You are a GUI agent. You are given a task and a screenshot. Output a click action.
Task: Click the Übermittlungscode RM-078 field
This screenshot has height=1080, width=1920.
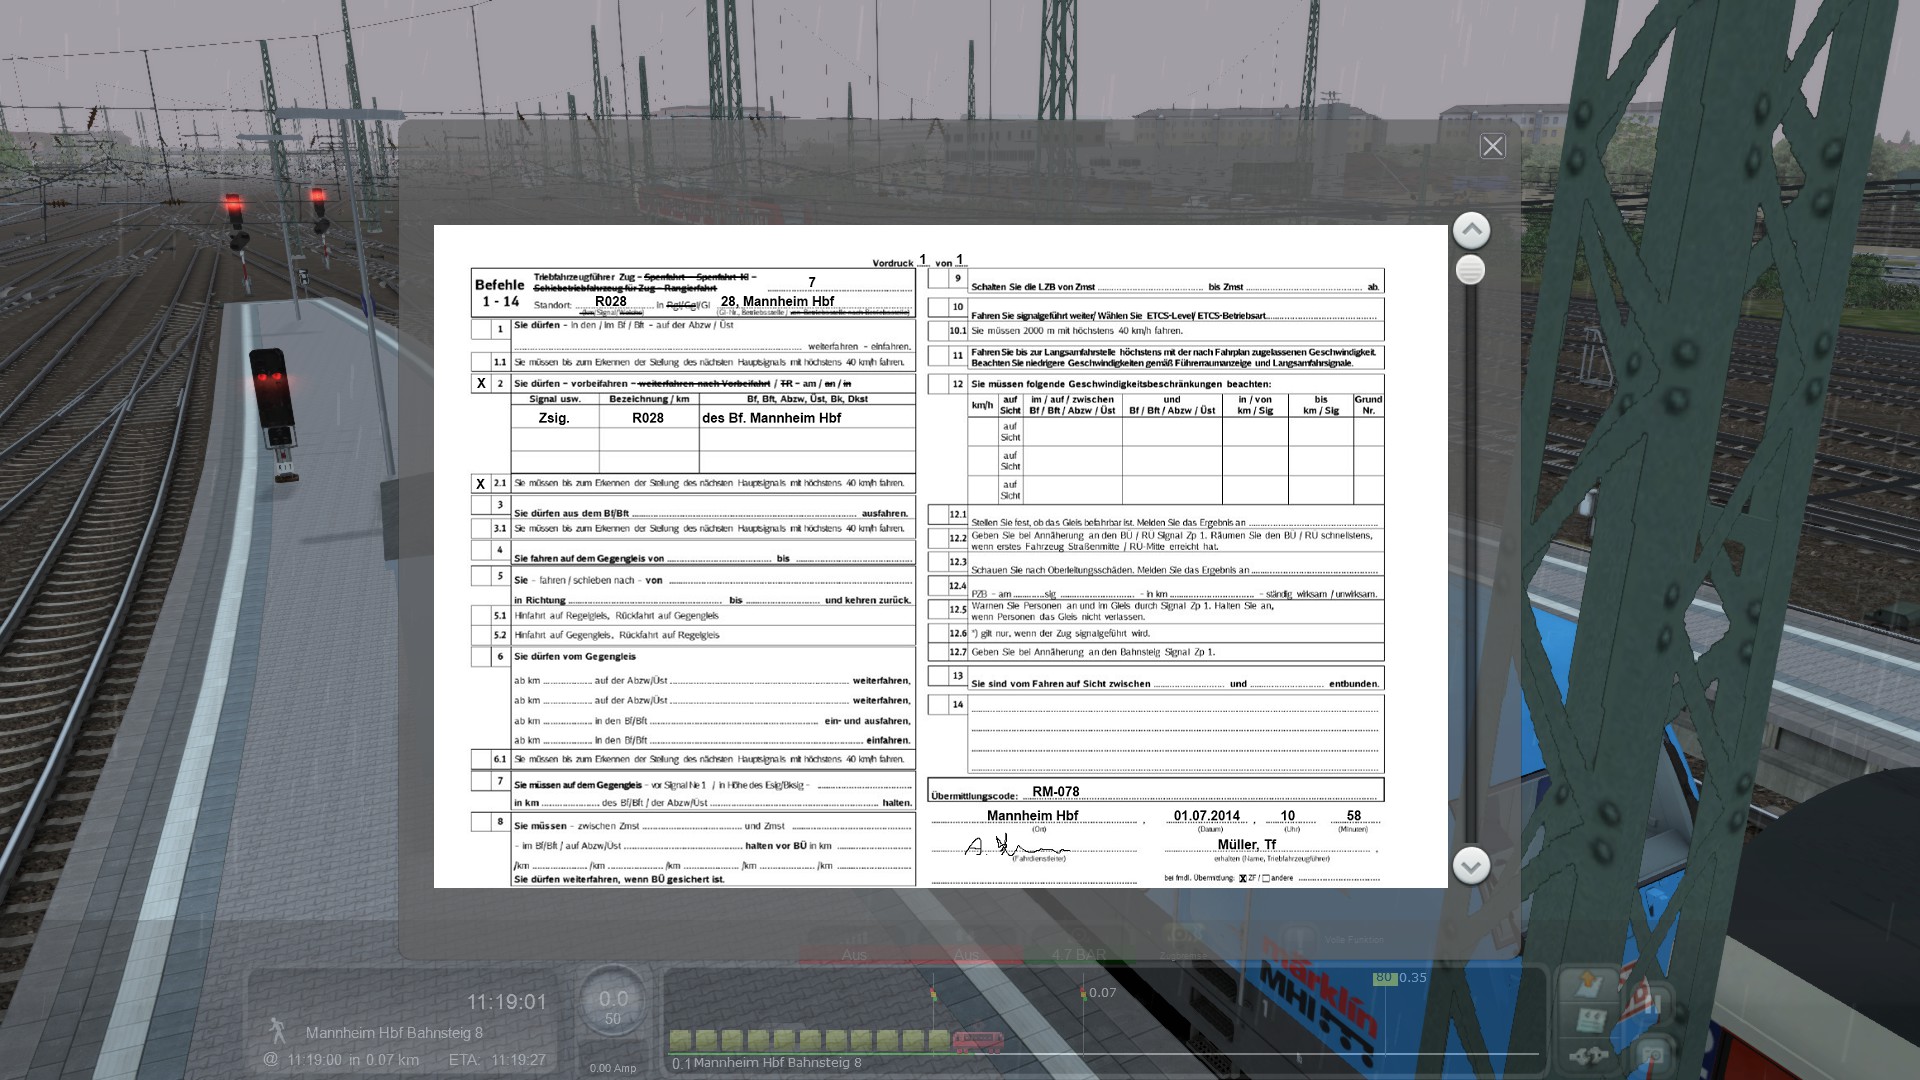[x=1055, y=791]
